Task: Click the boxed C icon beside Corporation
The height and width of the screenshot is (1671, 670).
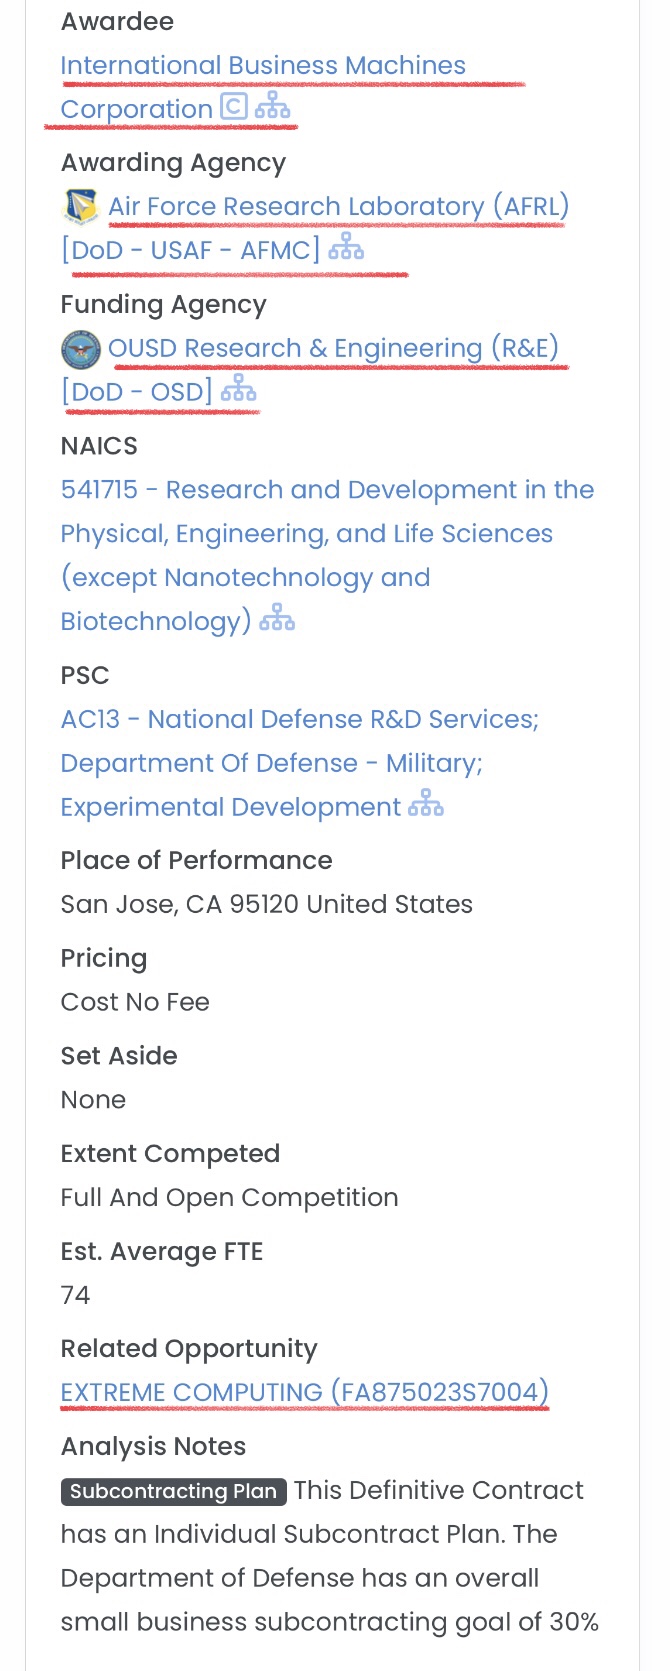Action: tap(233, 107)
